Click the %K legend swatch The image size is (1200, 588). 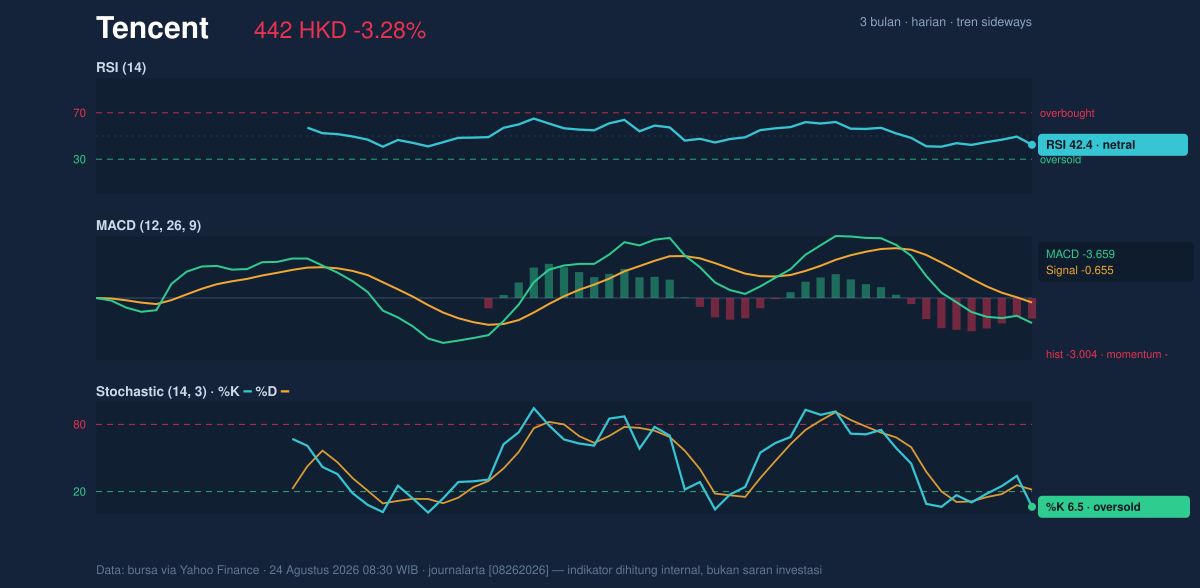pos(247,392)
